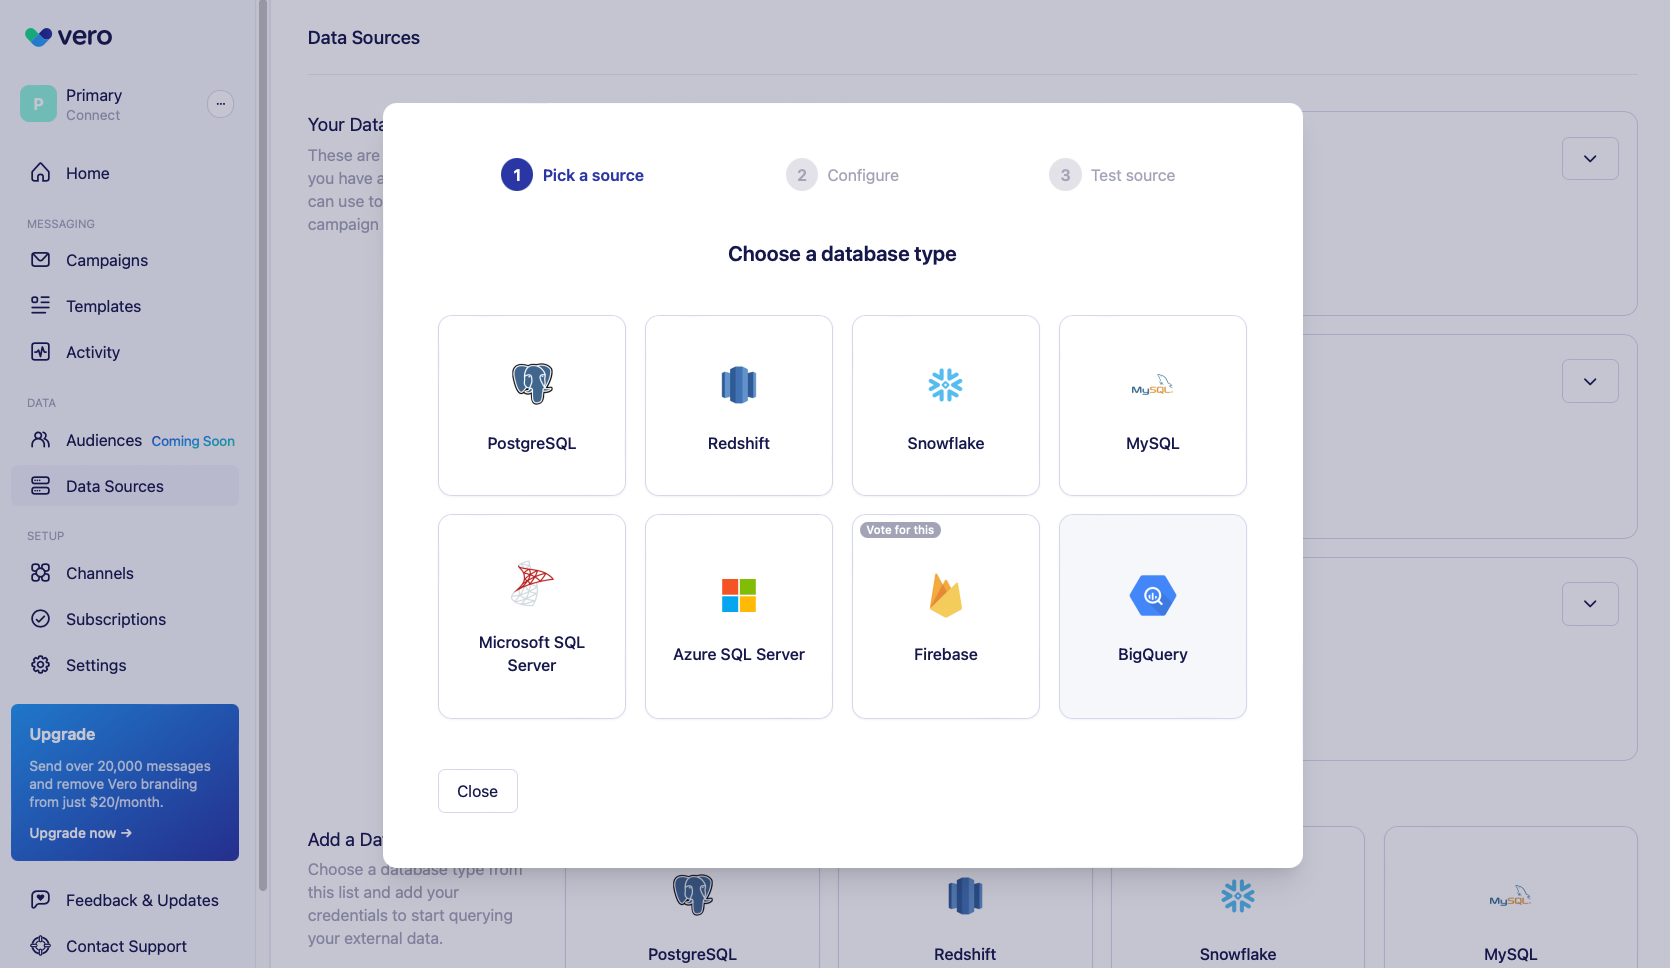Close the database type dialog
This screenshot has height=968, width=1670.
pyautogui.click(x=477, y=790)
